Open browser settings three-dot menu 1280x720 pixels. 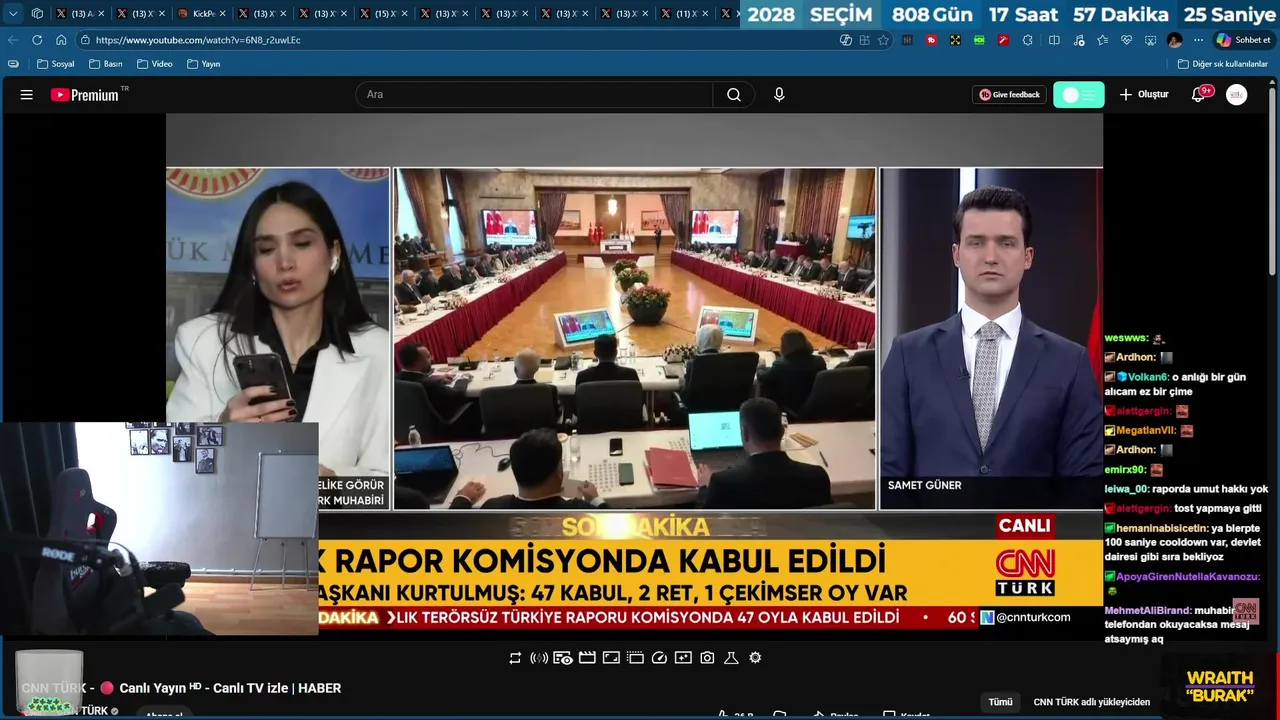pos(1198,40)
